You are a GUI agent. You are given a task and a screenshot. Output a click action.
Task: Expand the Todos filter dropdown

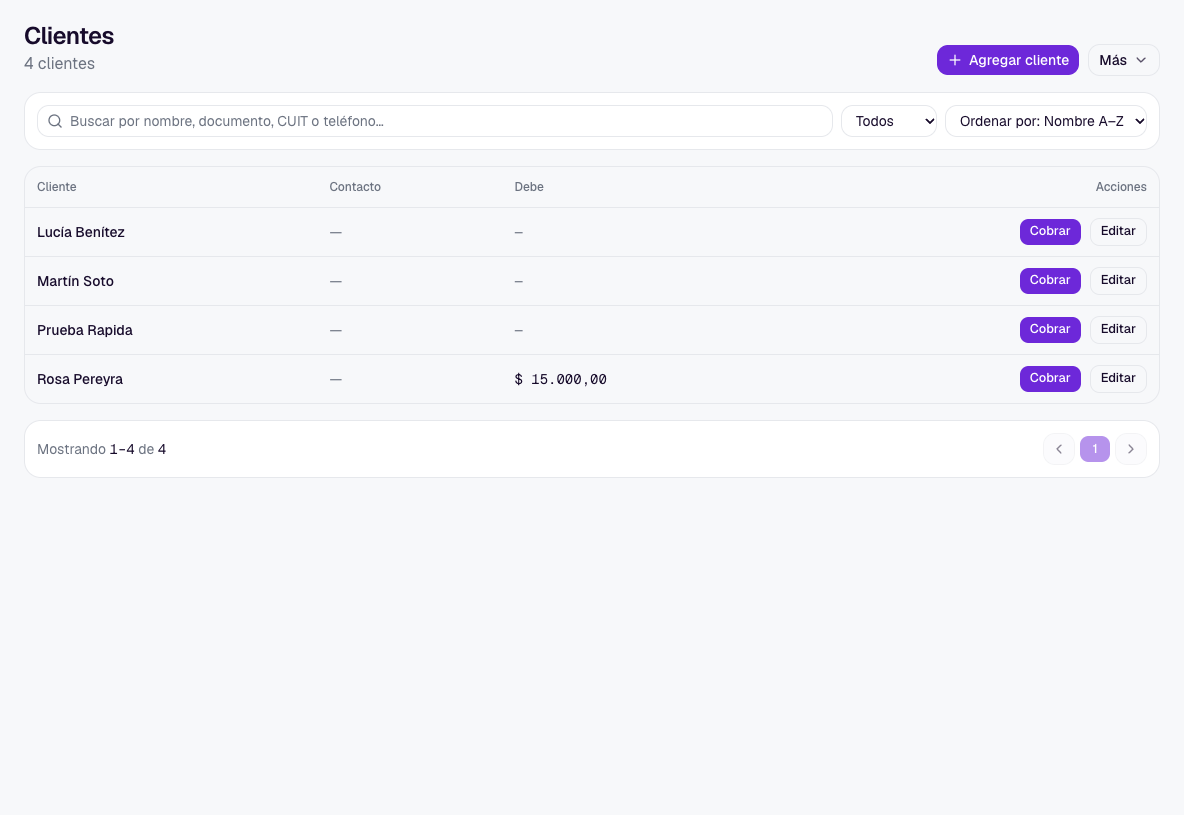click(889, 121)
